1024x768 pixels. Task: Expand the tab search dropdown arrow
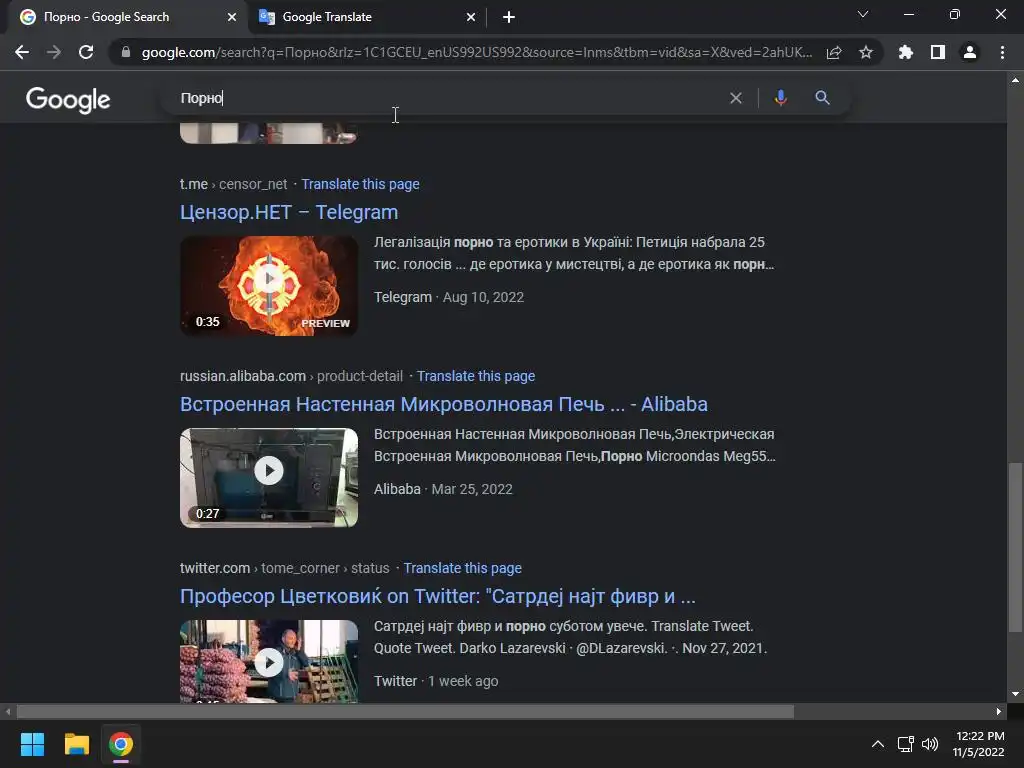click(x=863, y=14)
